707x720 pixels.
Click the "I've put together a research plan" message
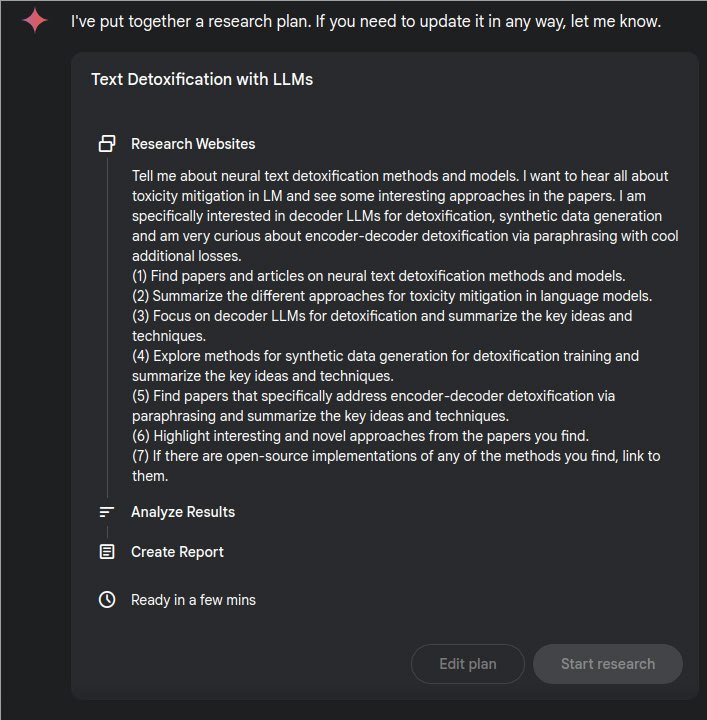(x=366, y=21)
